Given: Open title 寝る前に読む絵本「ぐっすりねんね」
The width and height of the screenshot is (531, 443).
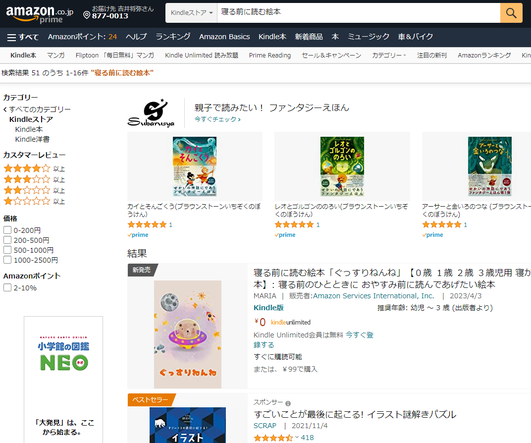Looking at the screenshot, I should (x=392, y=278).
